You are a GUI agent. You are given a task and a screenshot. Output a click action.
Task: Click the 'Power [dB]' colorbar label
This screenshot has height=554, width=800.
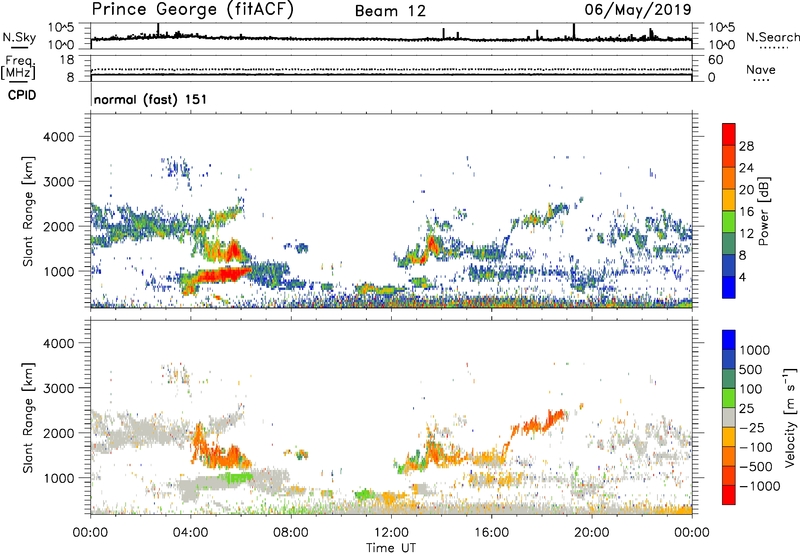(x=764, y=211)
